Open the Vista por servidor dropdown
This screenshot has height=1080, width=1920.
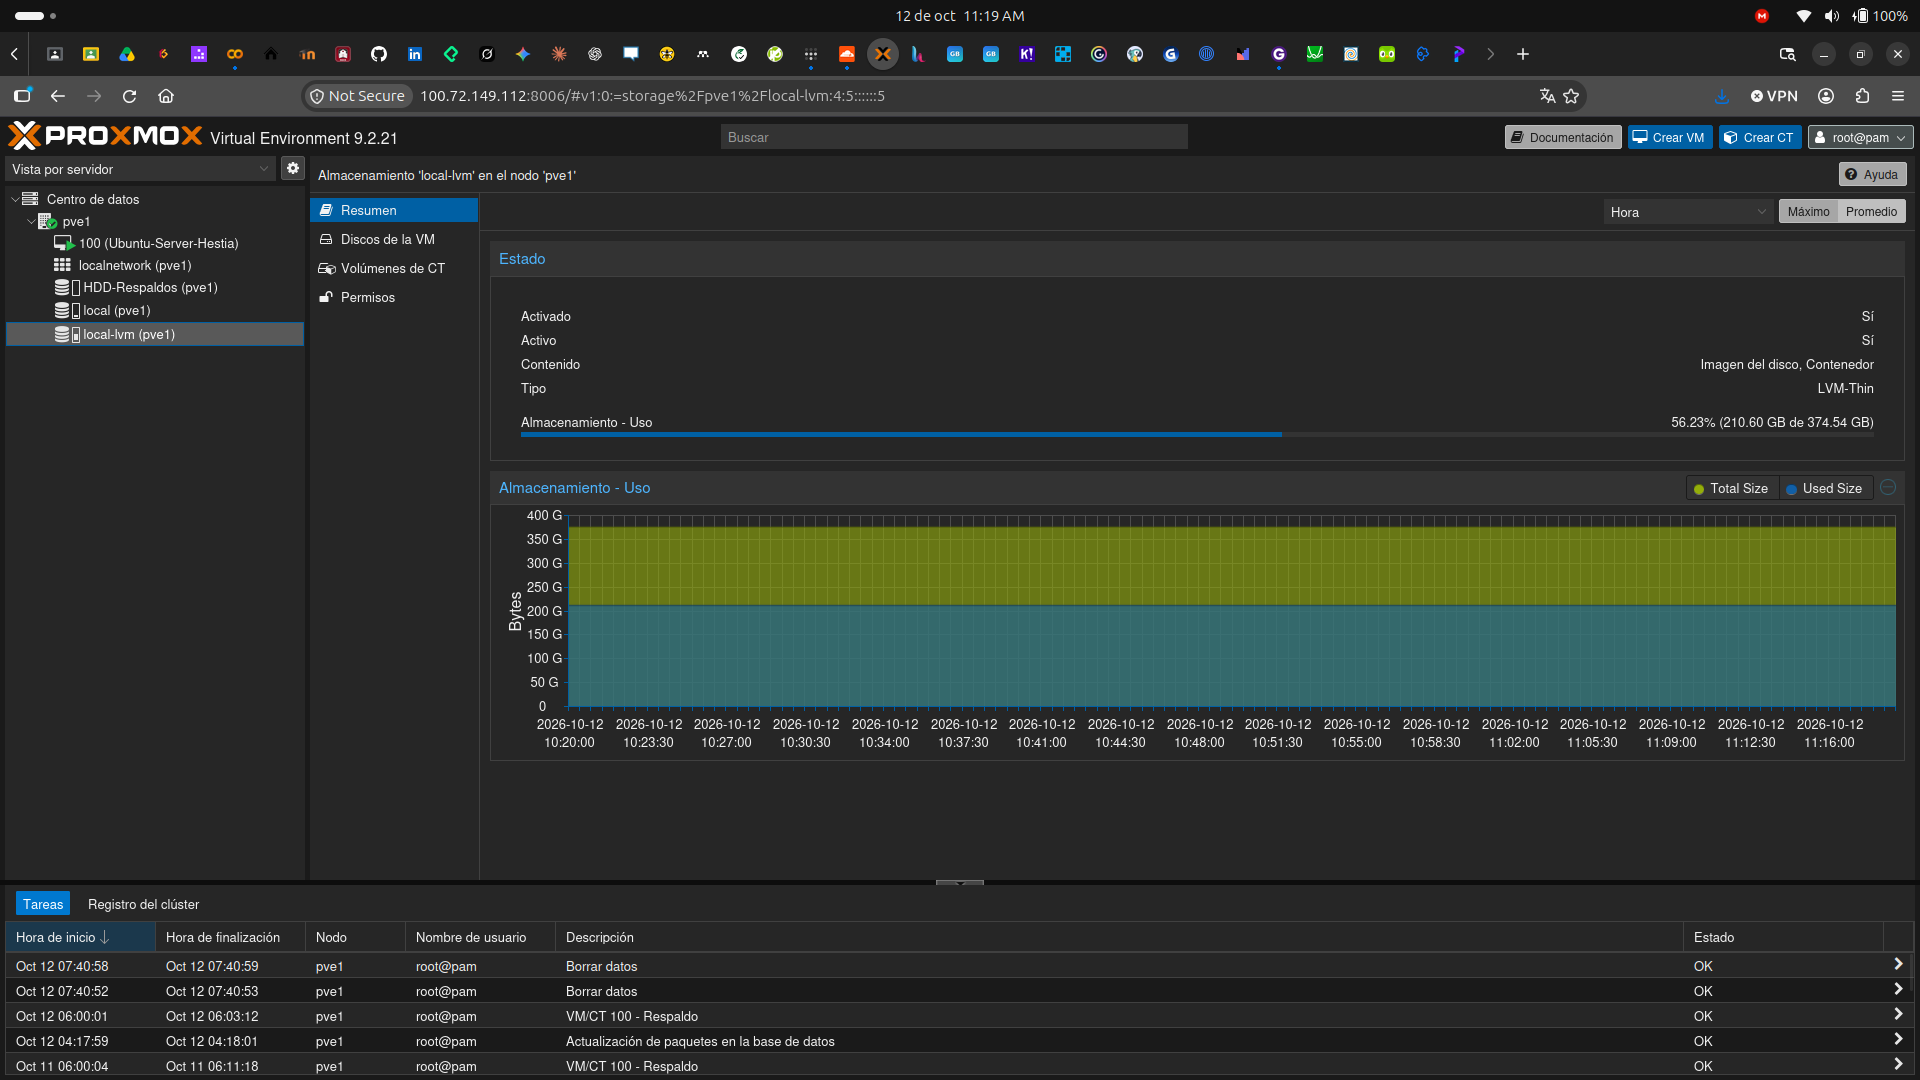click(140, 169)
